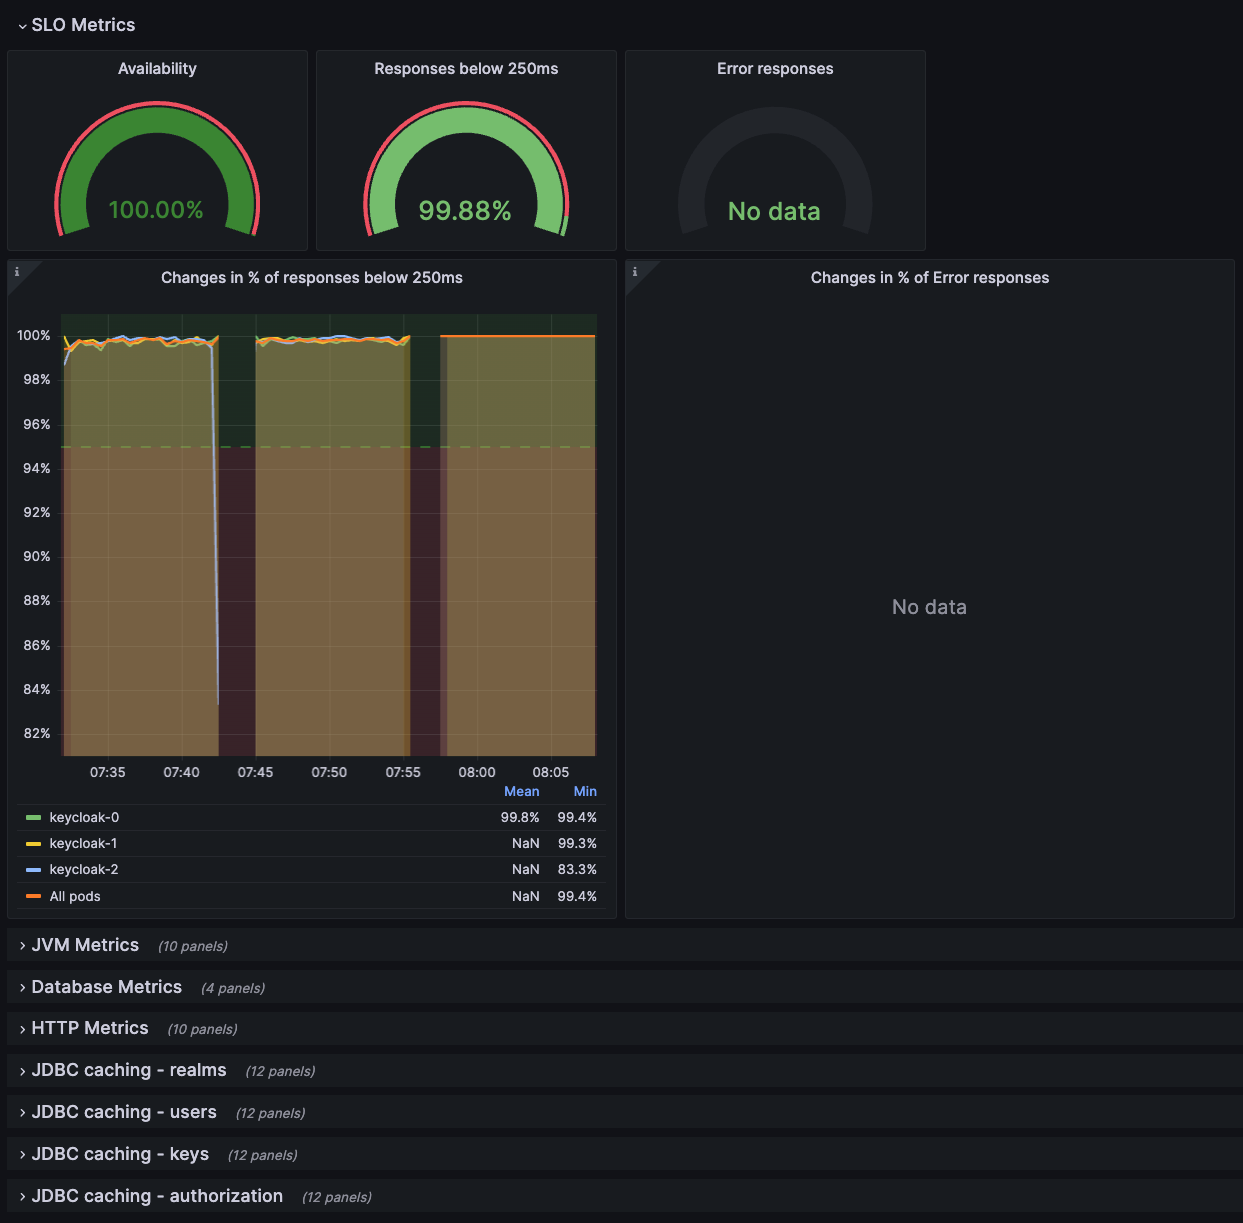The height and width of the screenshot is (1223, 1243).
Task: Open the Availability panel title menu
Action: click(157, 68)
